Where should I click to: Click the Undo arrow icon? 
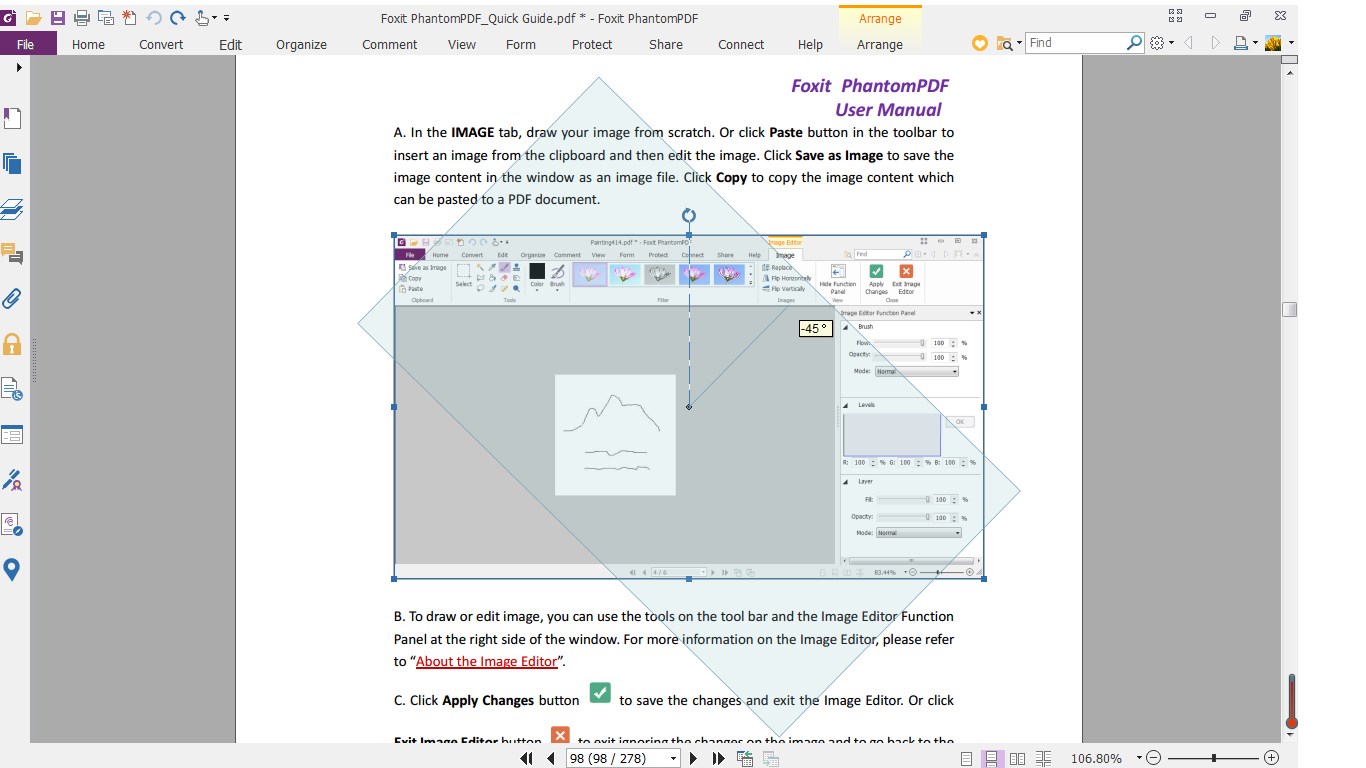tap(154, 18)
